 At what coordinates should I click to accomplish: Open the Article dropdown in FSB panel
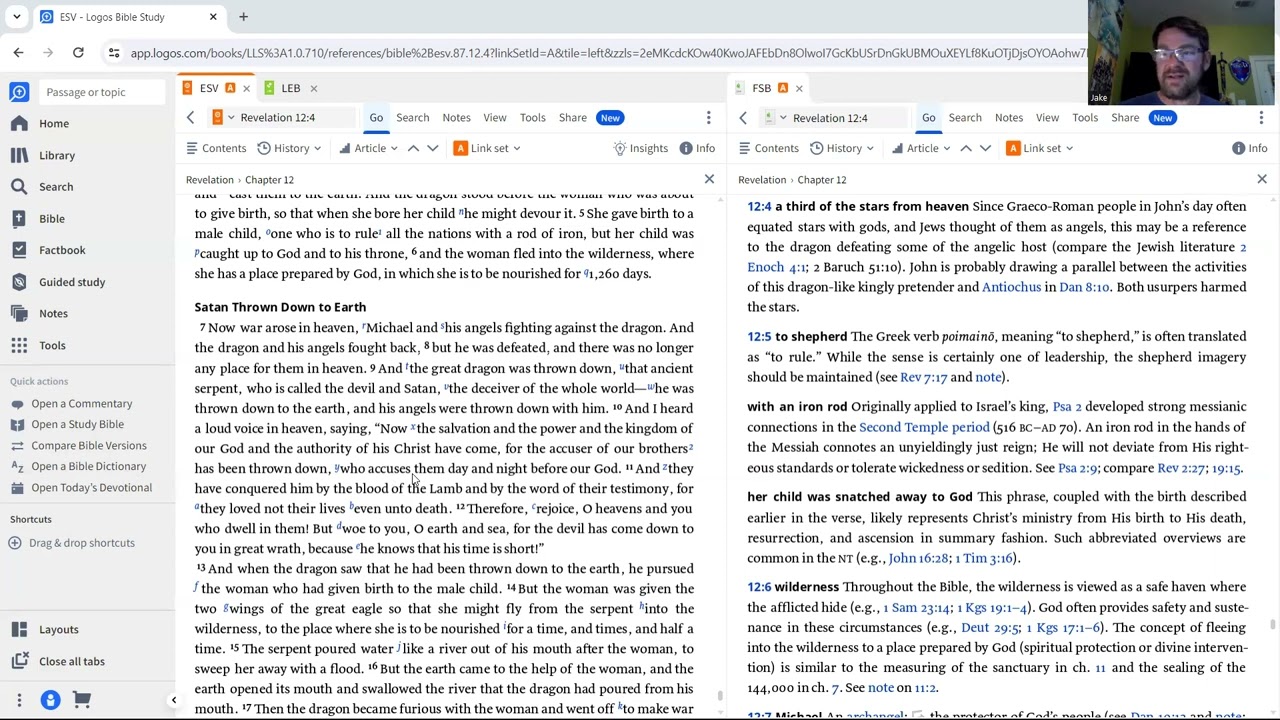click(x=921, y=148)
